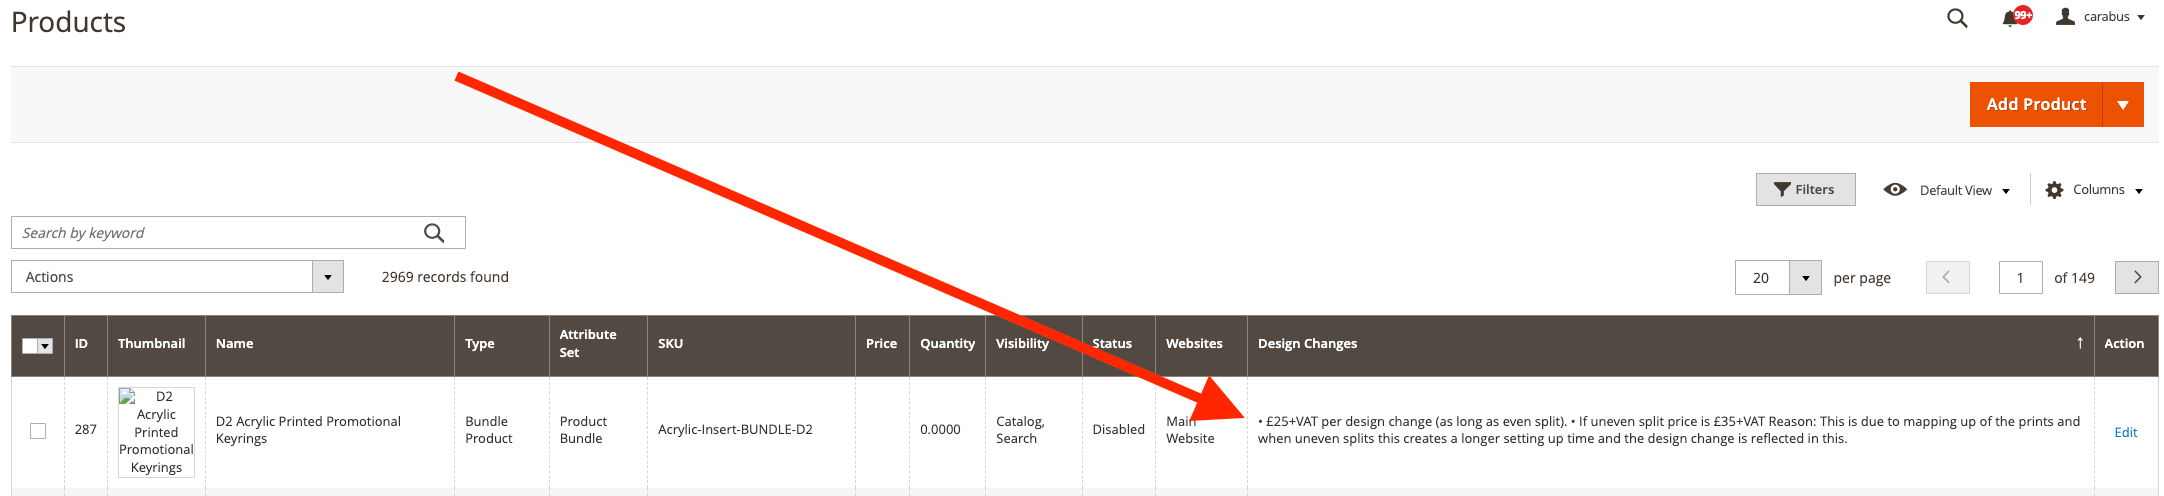Click Edit link for product 287
2164x496 pixels.
pos(2125,432)
